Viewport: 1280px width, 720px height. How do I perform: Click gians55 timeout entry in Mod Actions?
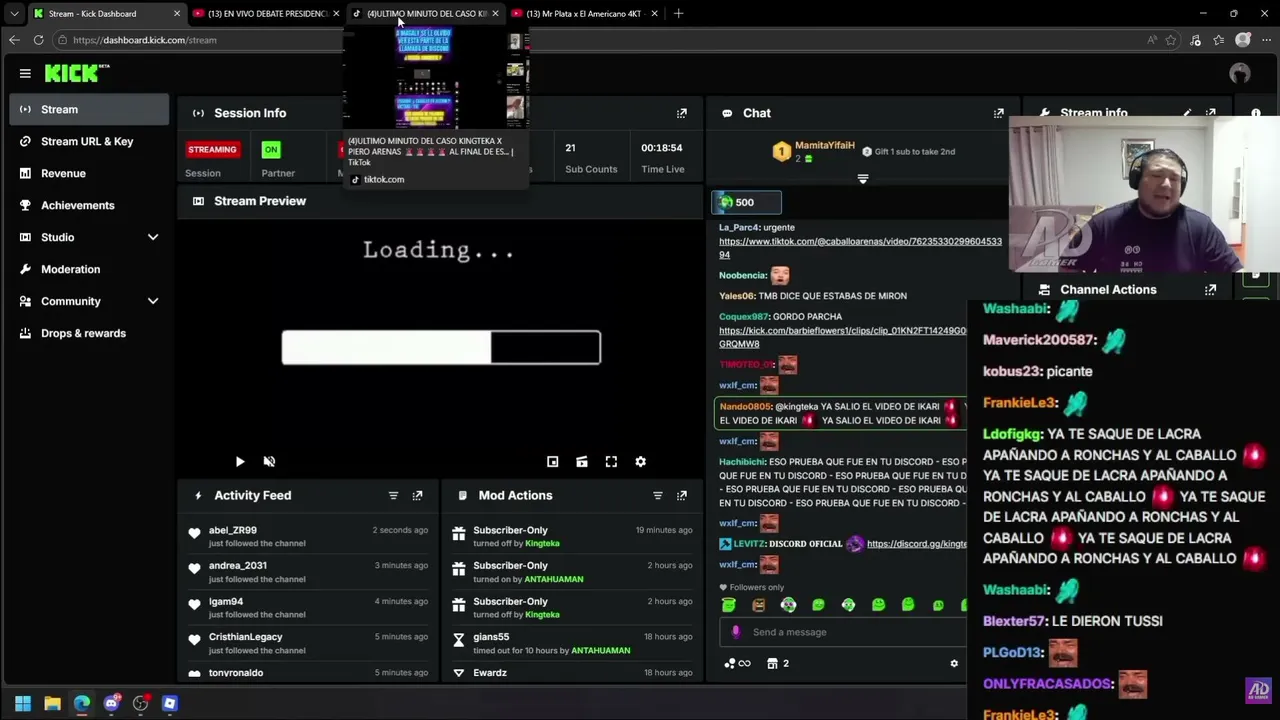574,643
